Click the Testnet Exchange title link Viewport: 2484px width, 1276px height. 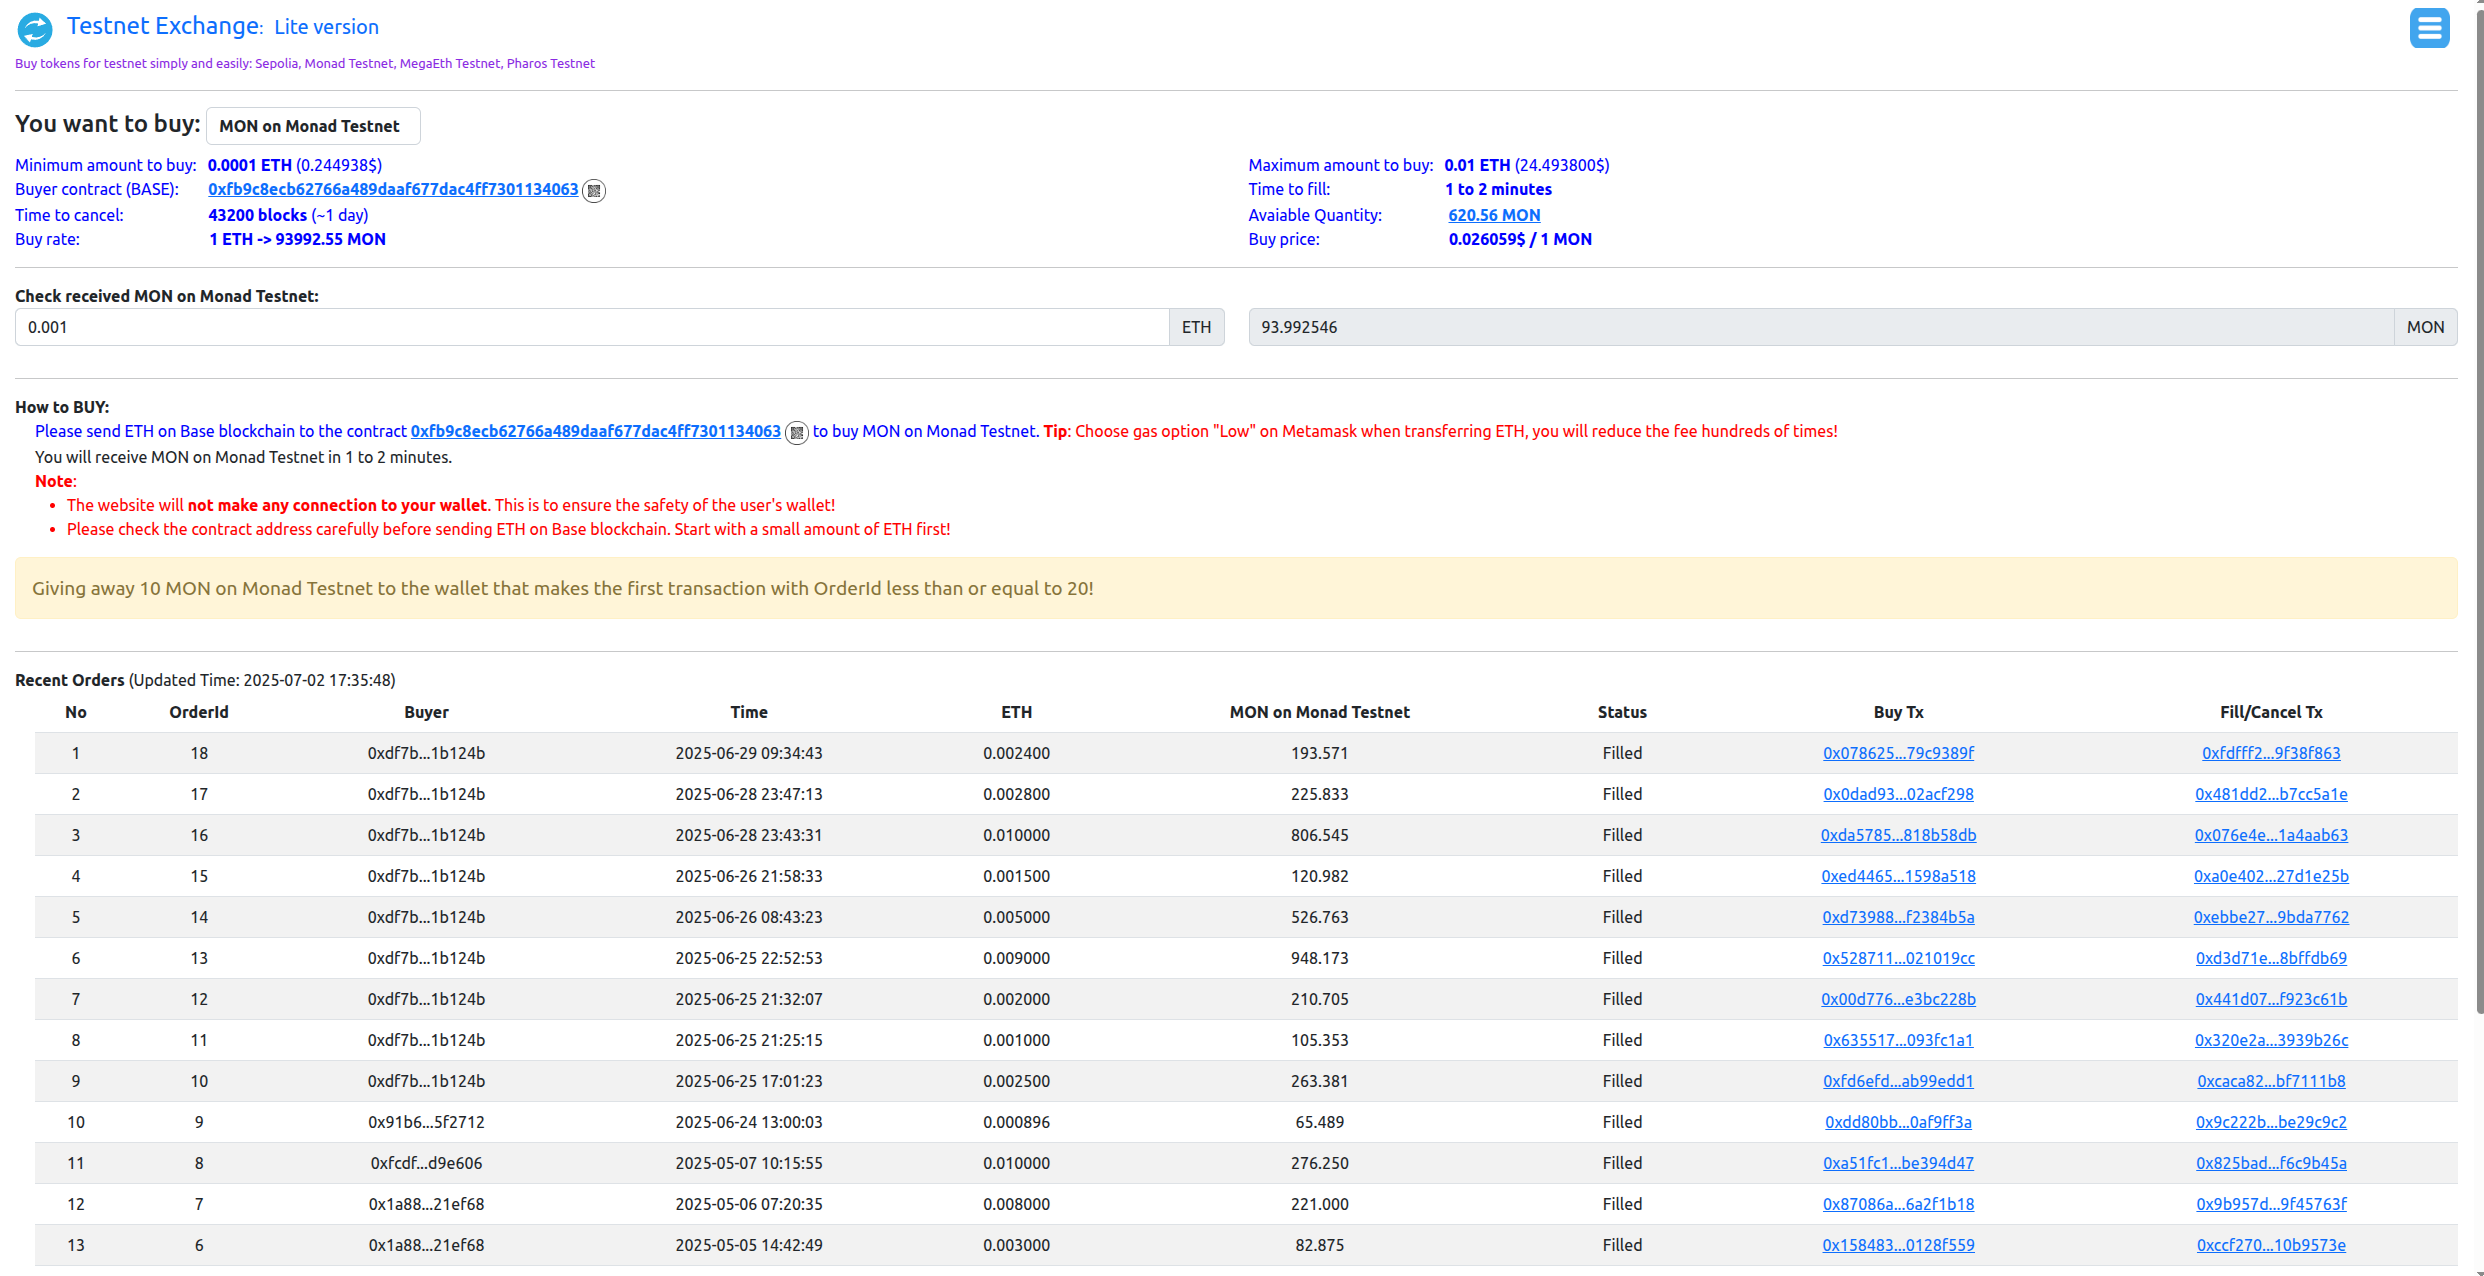[165, 26]
